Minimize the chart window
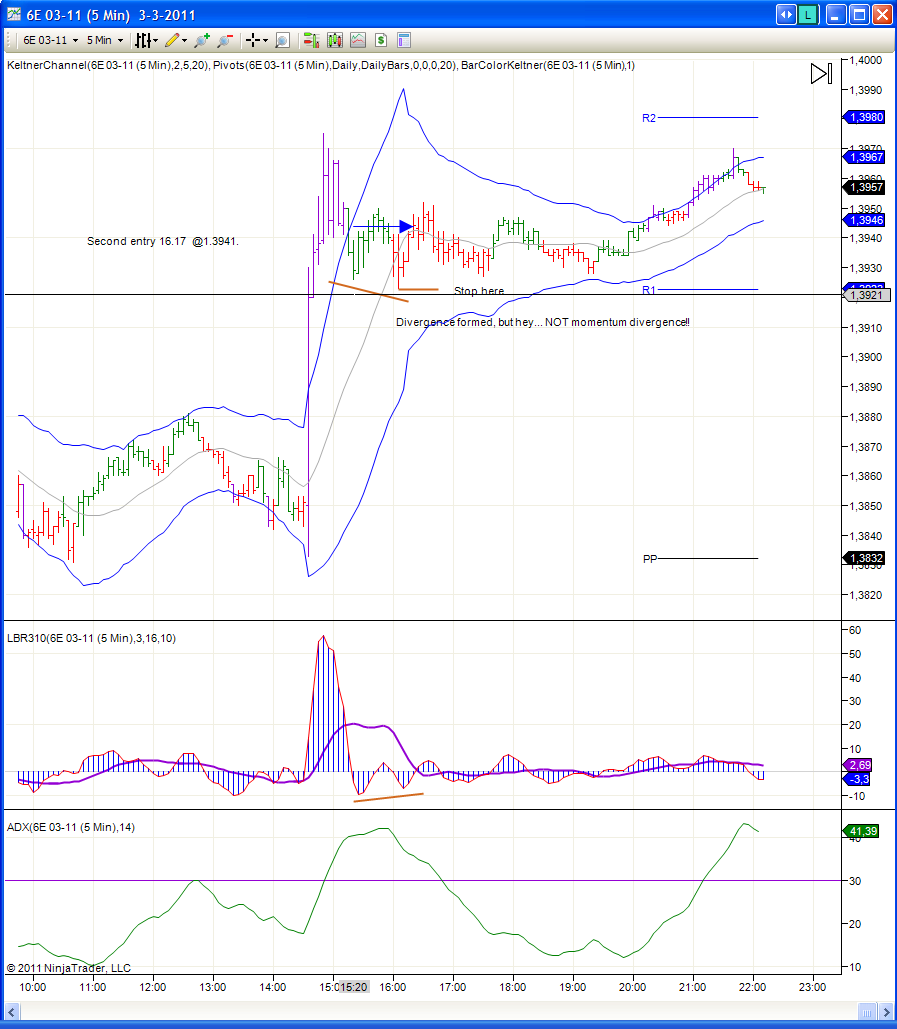Image resolution: width=897 pixels, height=1029 pixels. click(x=835, y=14)
